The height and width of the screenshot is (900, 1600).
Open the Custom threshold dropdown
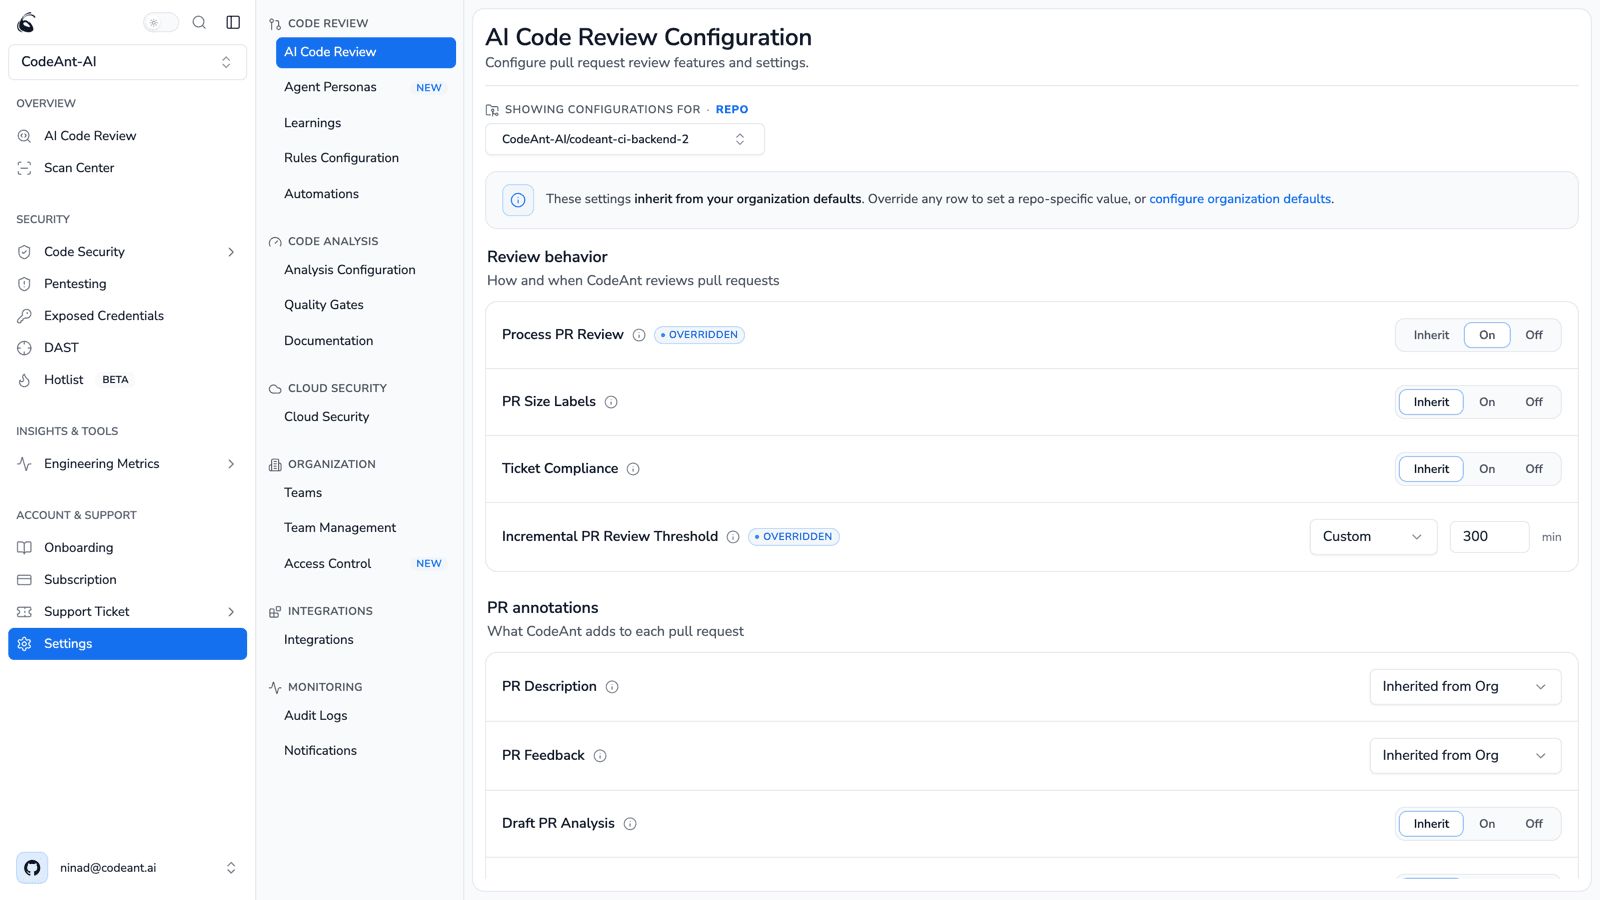coord(1373,537)
